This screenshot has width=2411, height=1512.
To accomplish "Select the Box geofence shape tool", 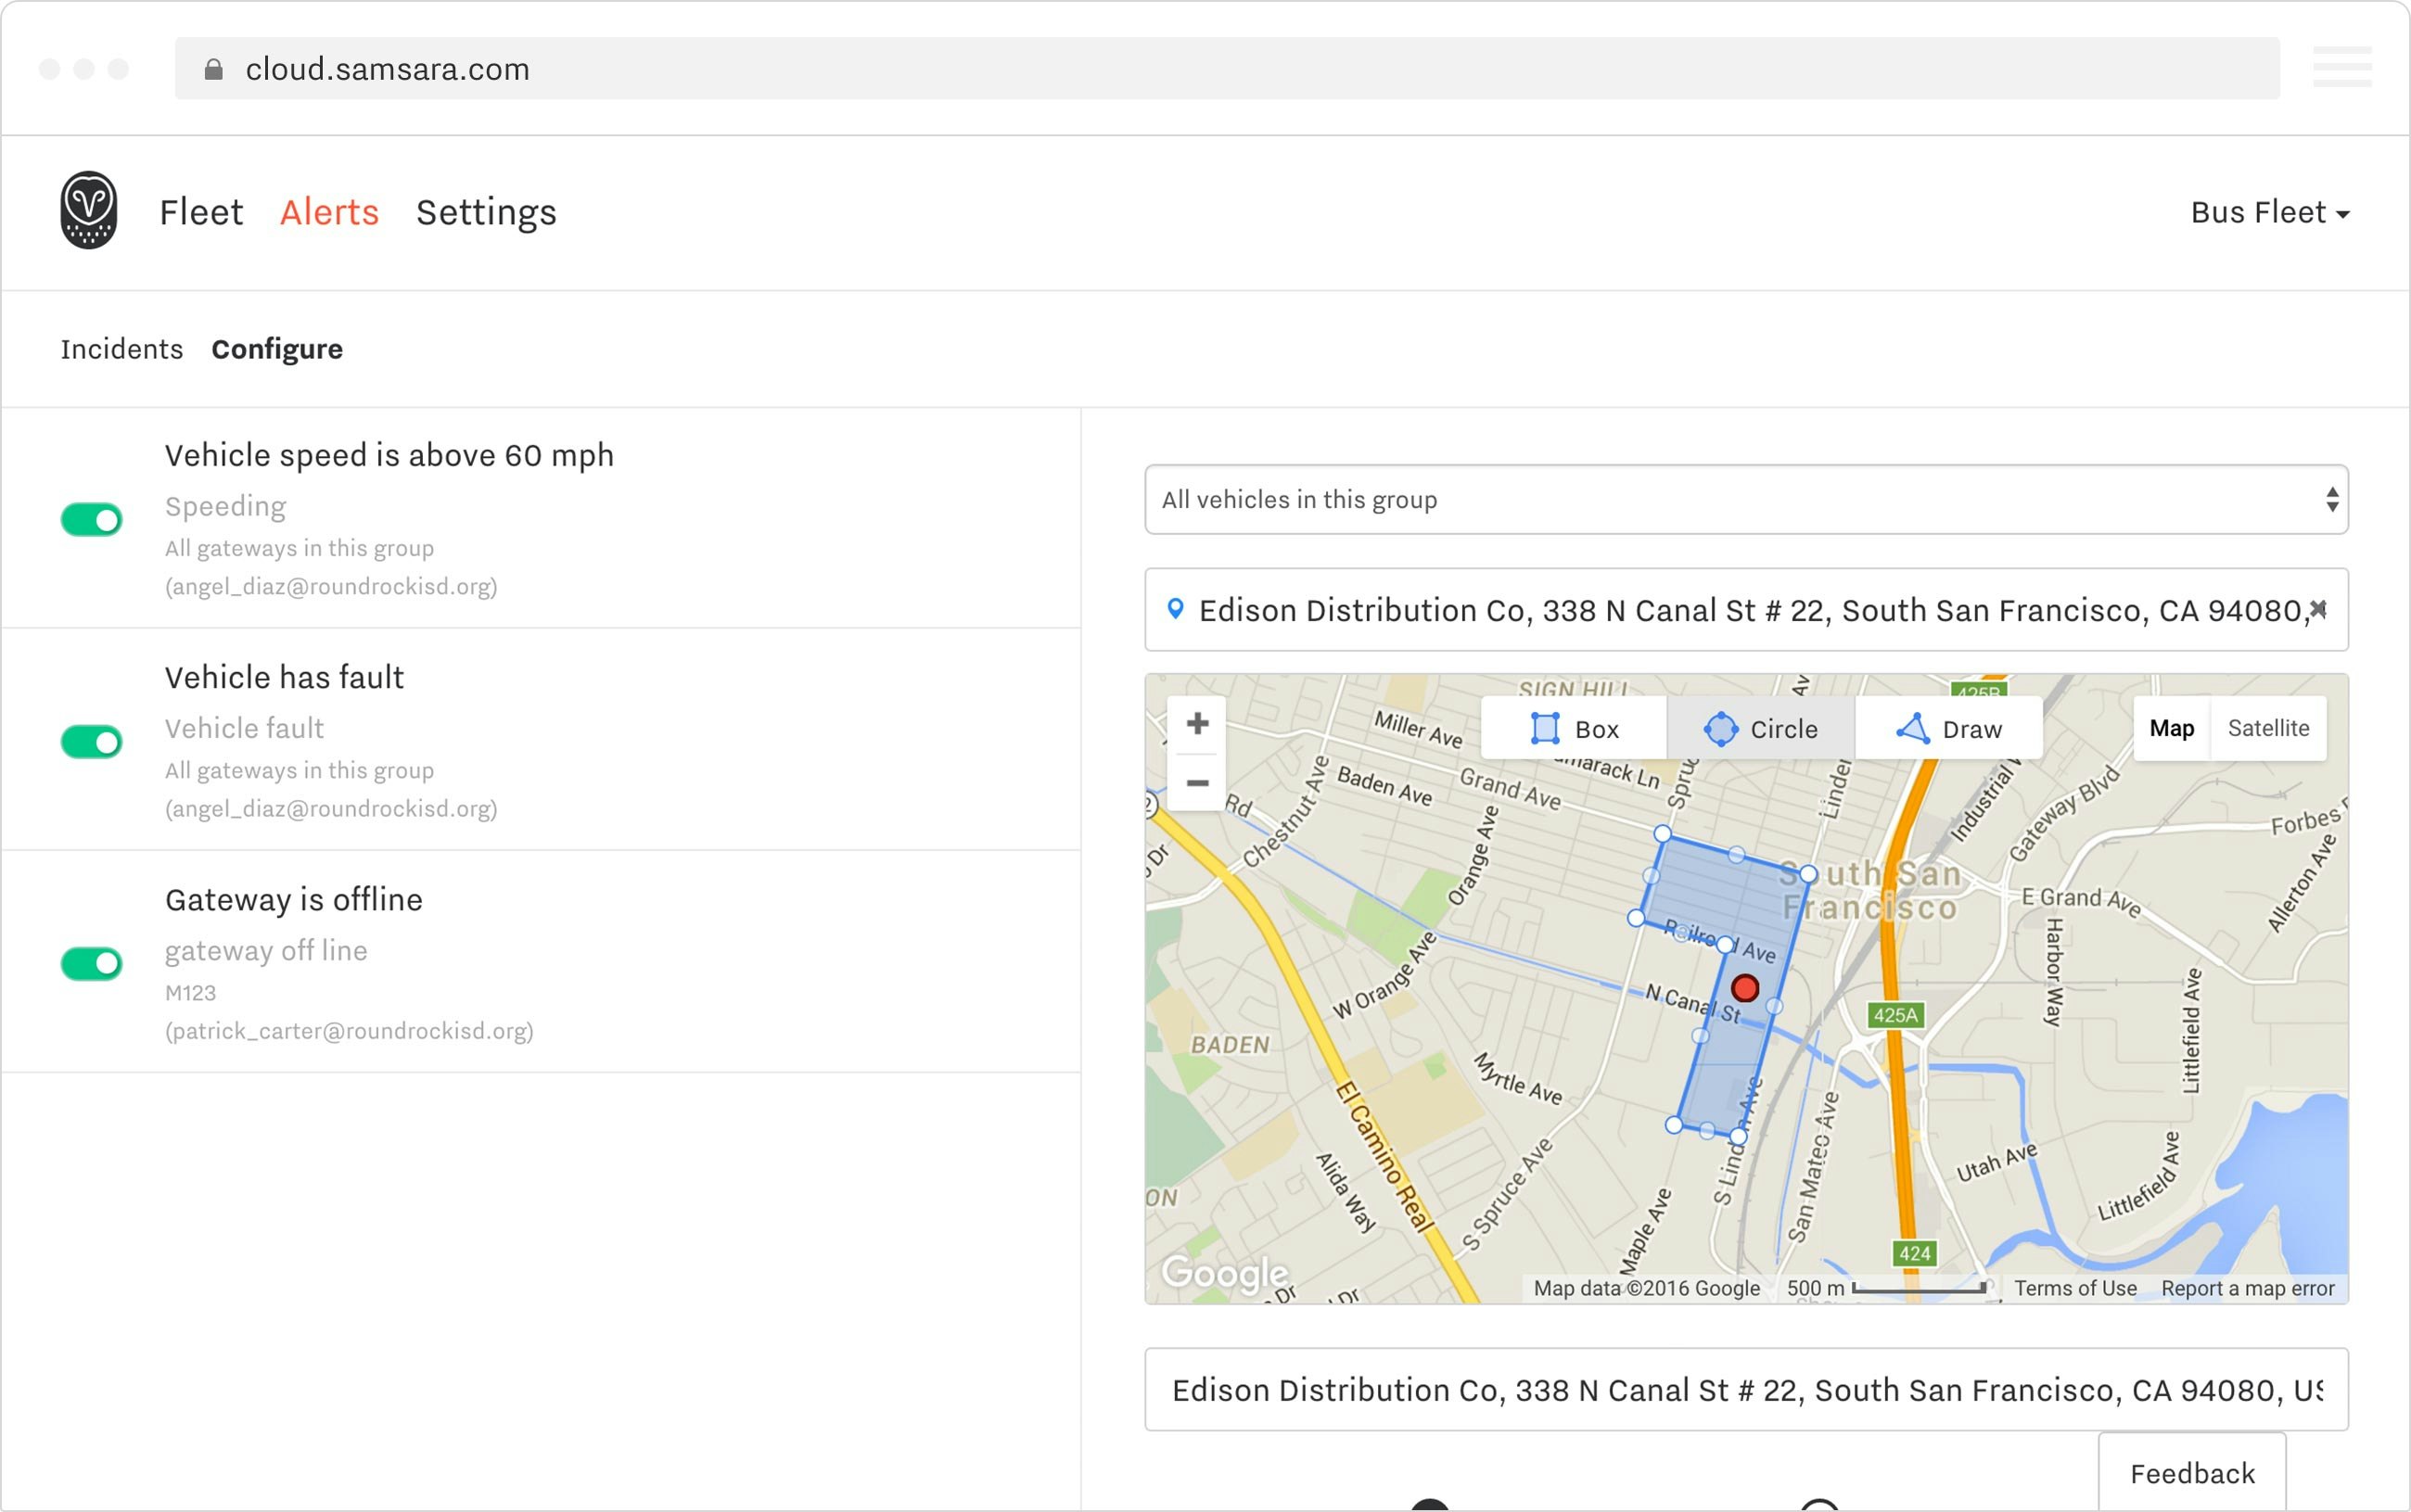I will pos(1574,729).
